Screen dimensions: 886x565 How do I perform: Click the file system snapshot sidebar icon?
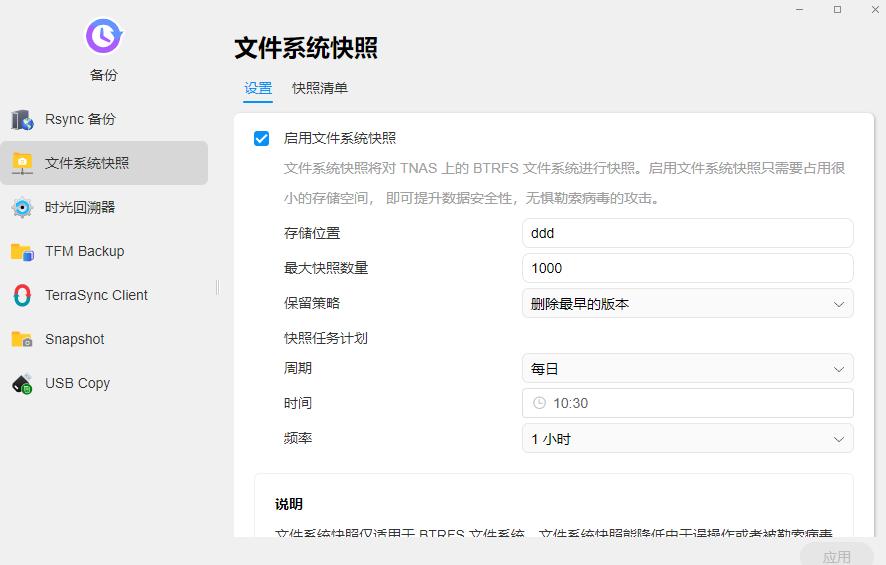point(22,163)
